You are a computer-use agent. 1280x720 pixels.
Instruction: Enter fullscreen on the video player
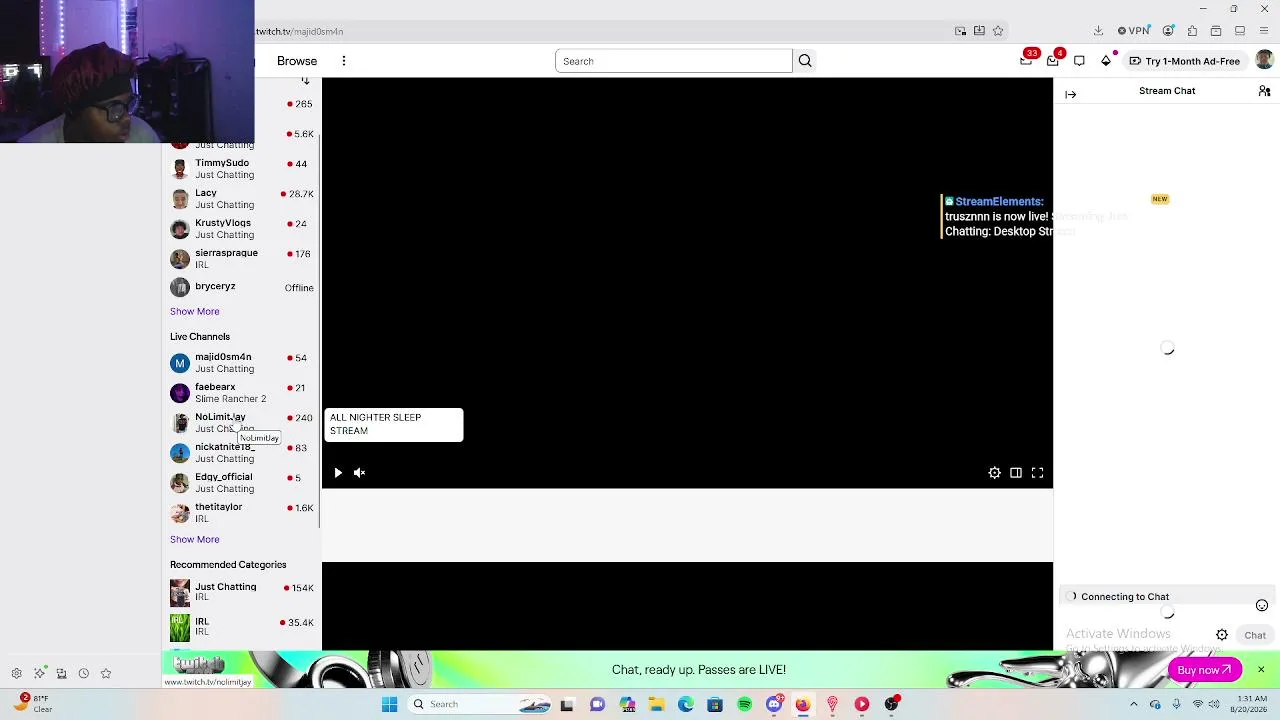tap(1037, 473)
